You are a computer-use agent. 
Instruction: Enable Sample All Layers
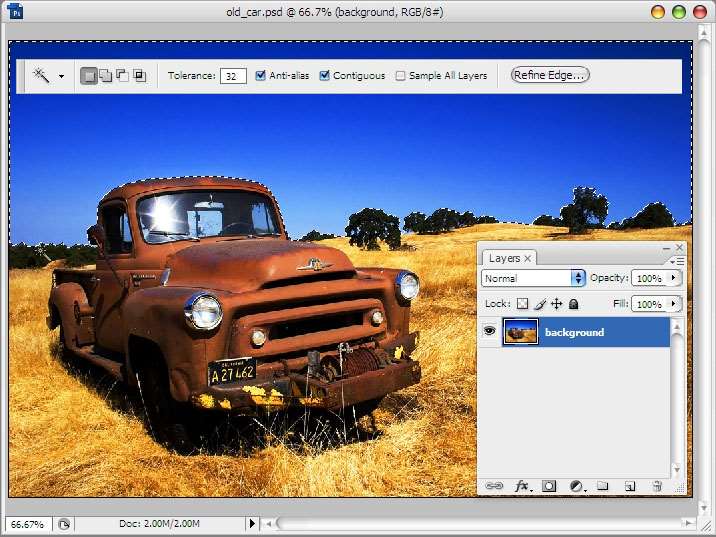pos(401,75)
